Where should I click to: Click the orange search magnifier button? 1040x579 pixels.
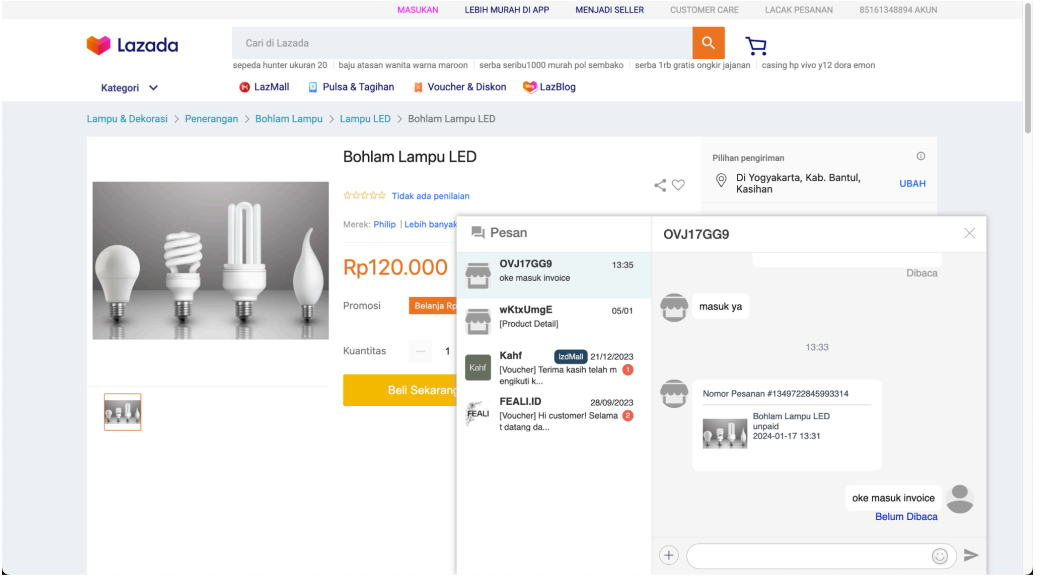coord(708,43)
